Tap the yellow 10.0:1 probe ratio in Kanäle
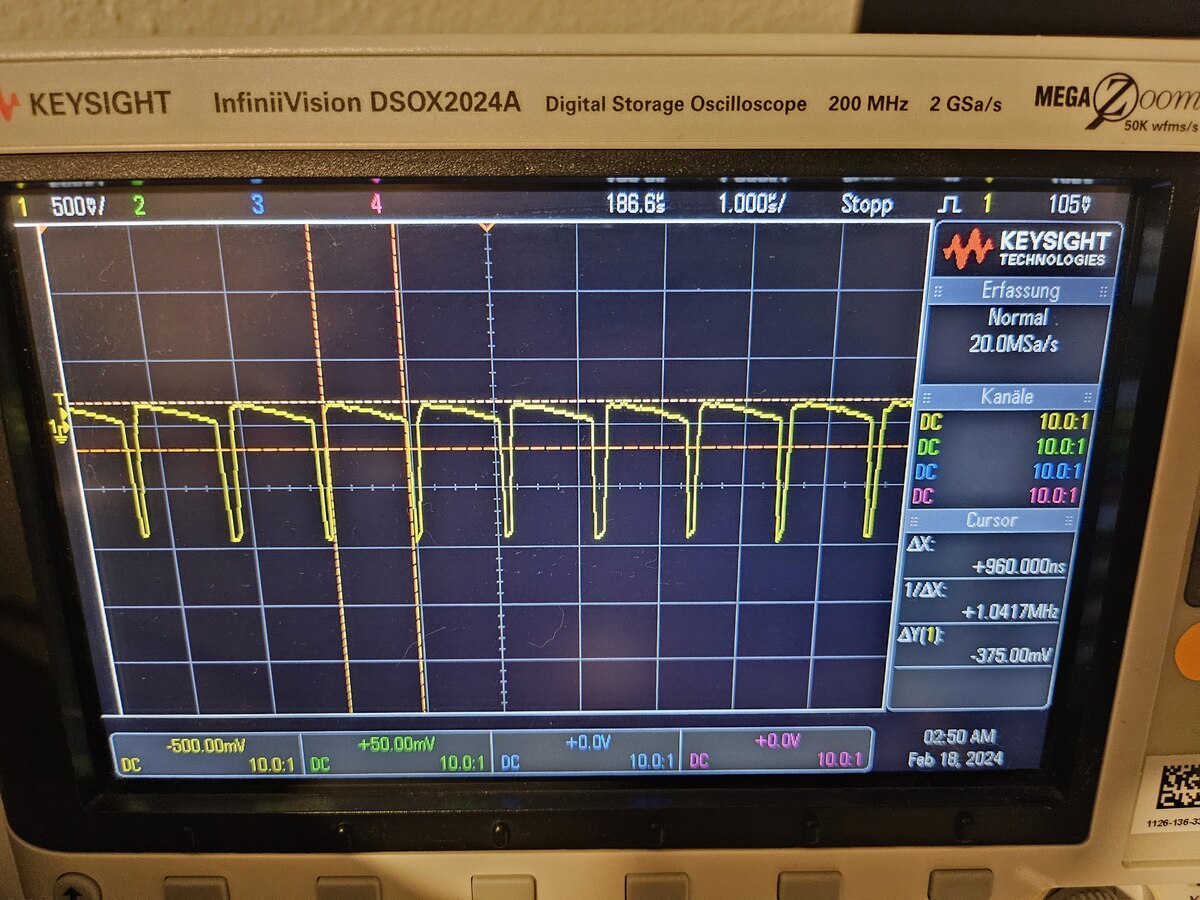Viewport: 1200px width, 900px height. click(1064, 421)
